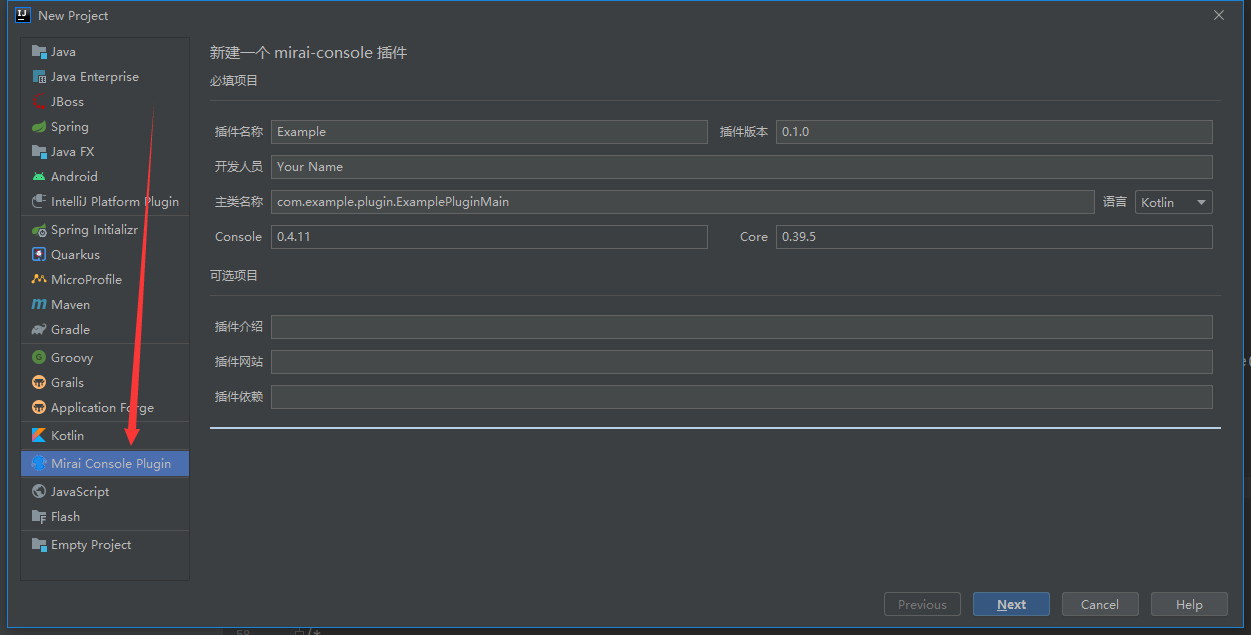The width and height of the screenshot is (1251, 635).
Task: Close the New Project dialog
Action: (x=1219, y=15)
